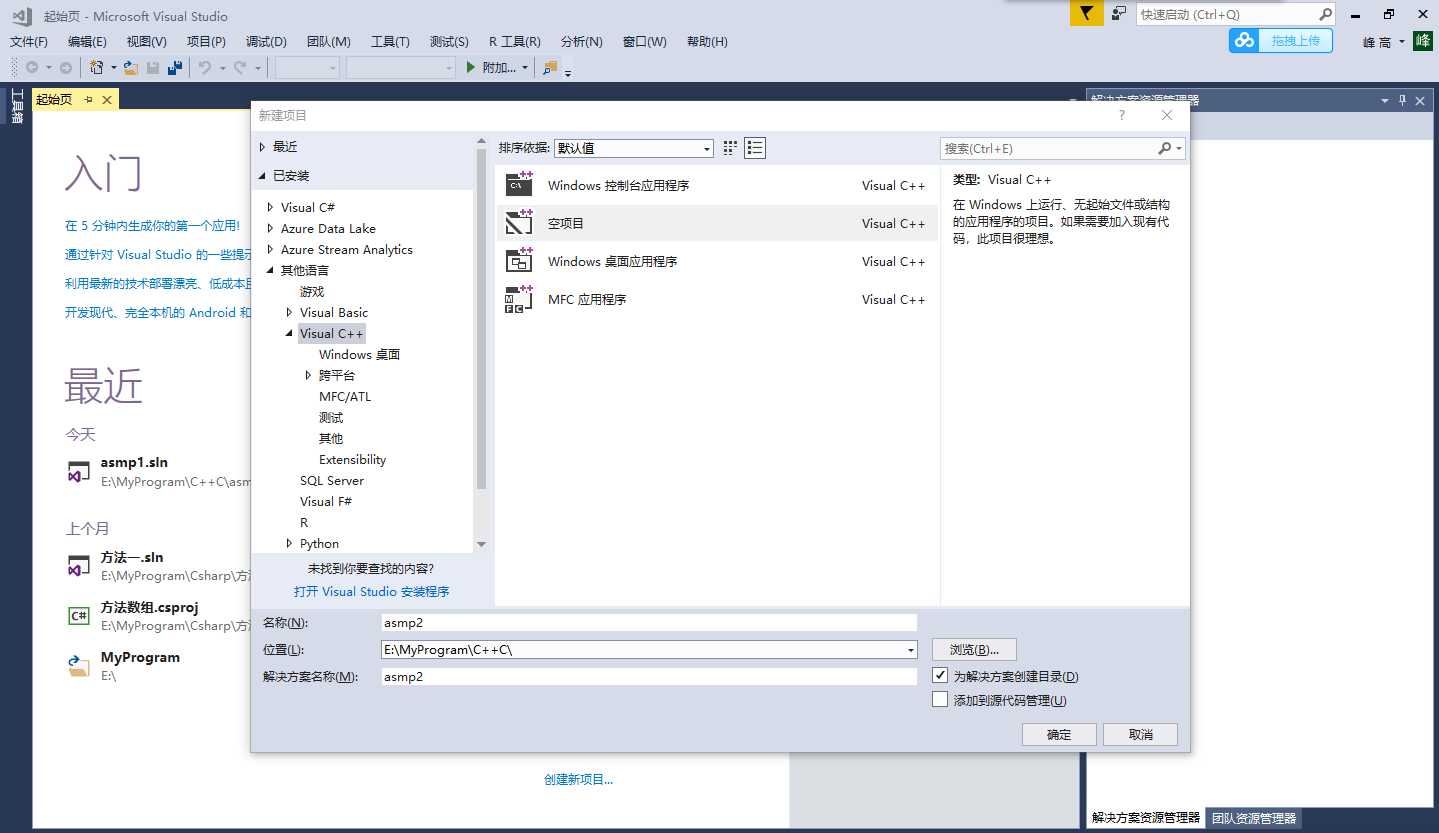This screenshot has height=833, width=1439.
Task: Click the 创建新项目... link
Action: click(x=578, y=779)
